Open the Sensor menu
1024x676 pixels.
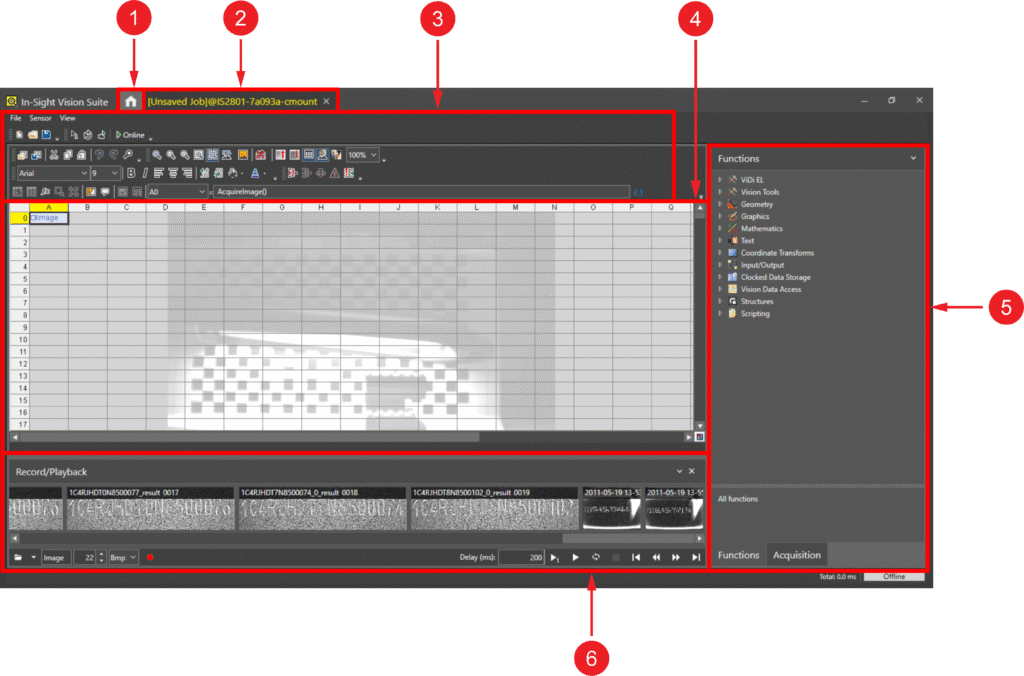(40, 118)
